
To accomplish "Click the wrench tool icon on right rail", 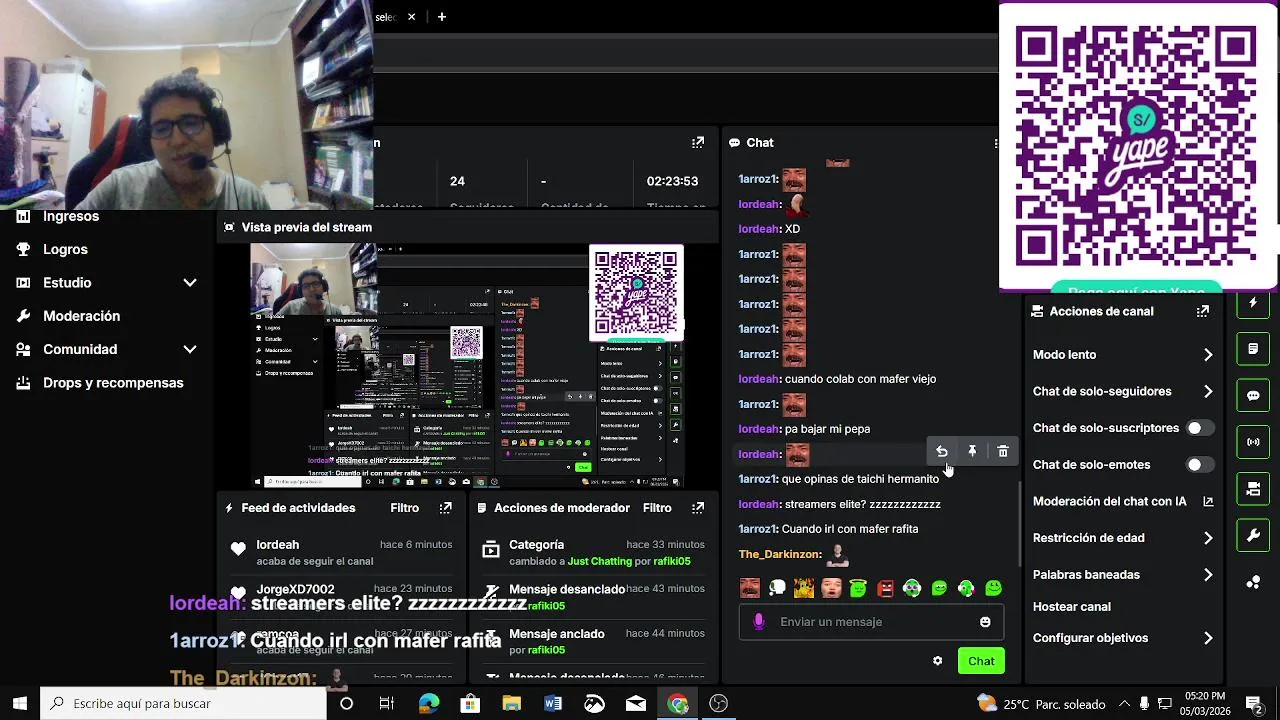I will pyautogui.click(x=1253, y=536).
